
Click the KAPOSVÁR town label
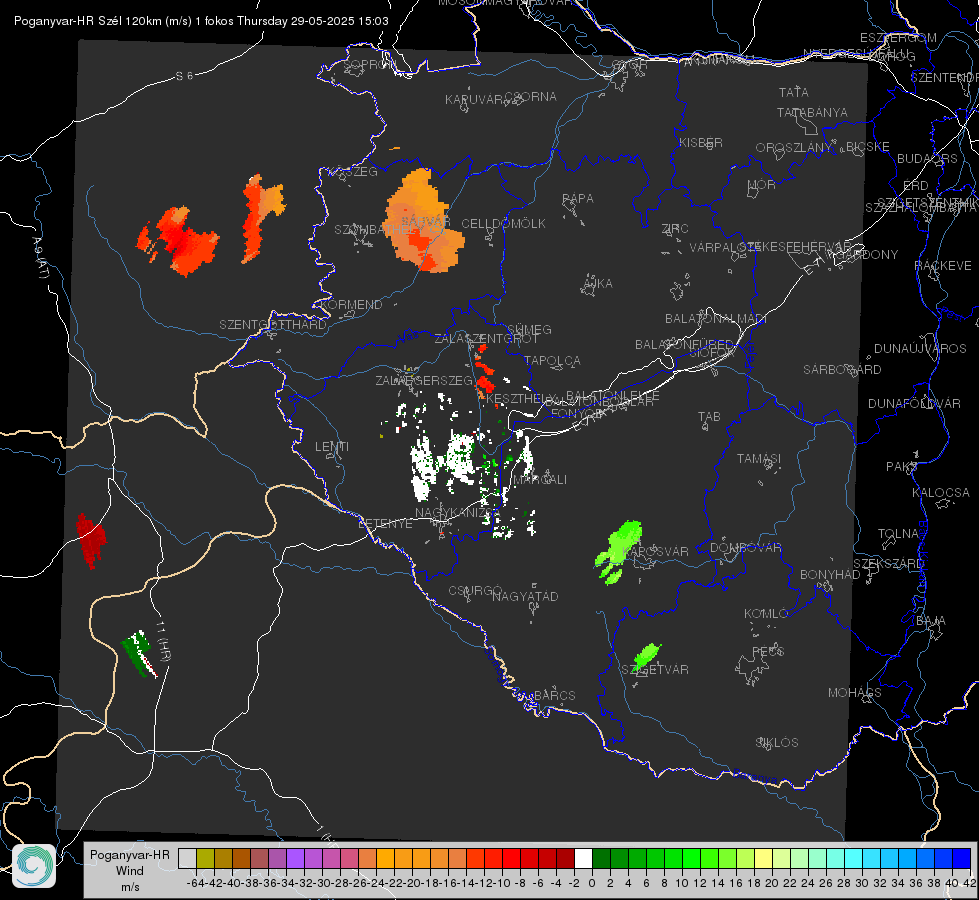tap(656, 552)
